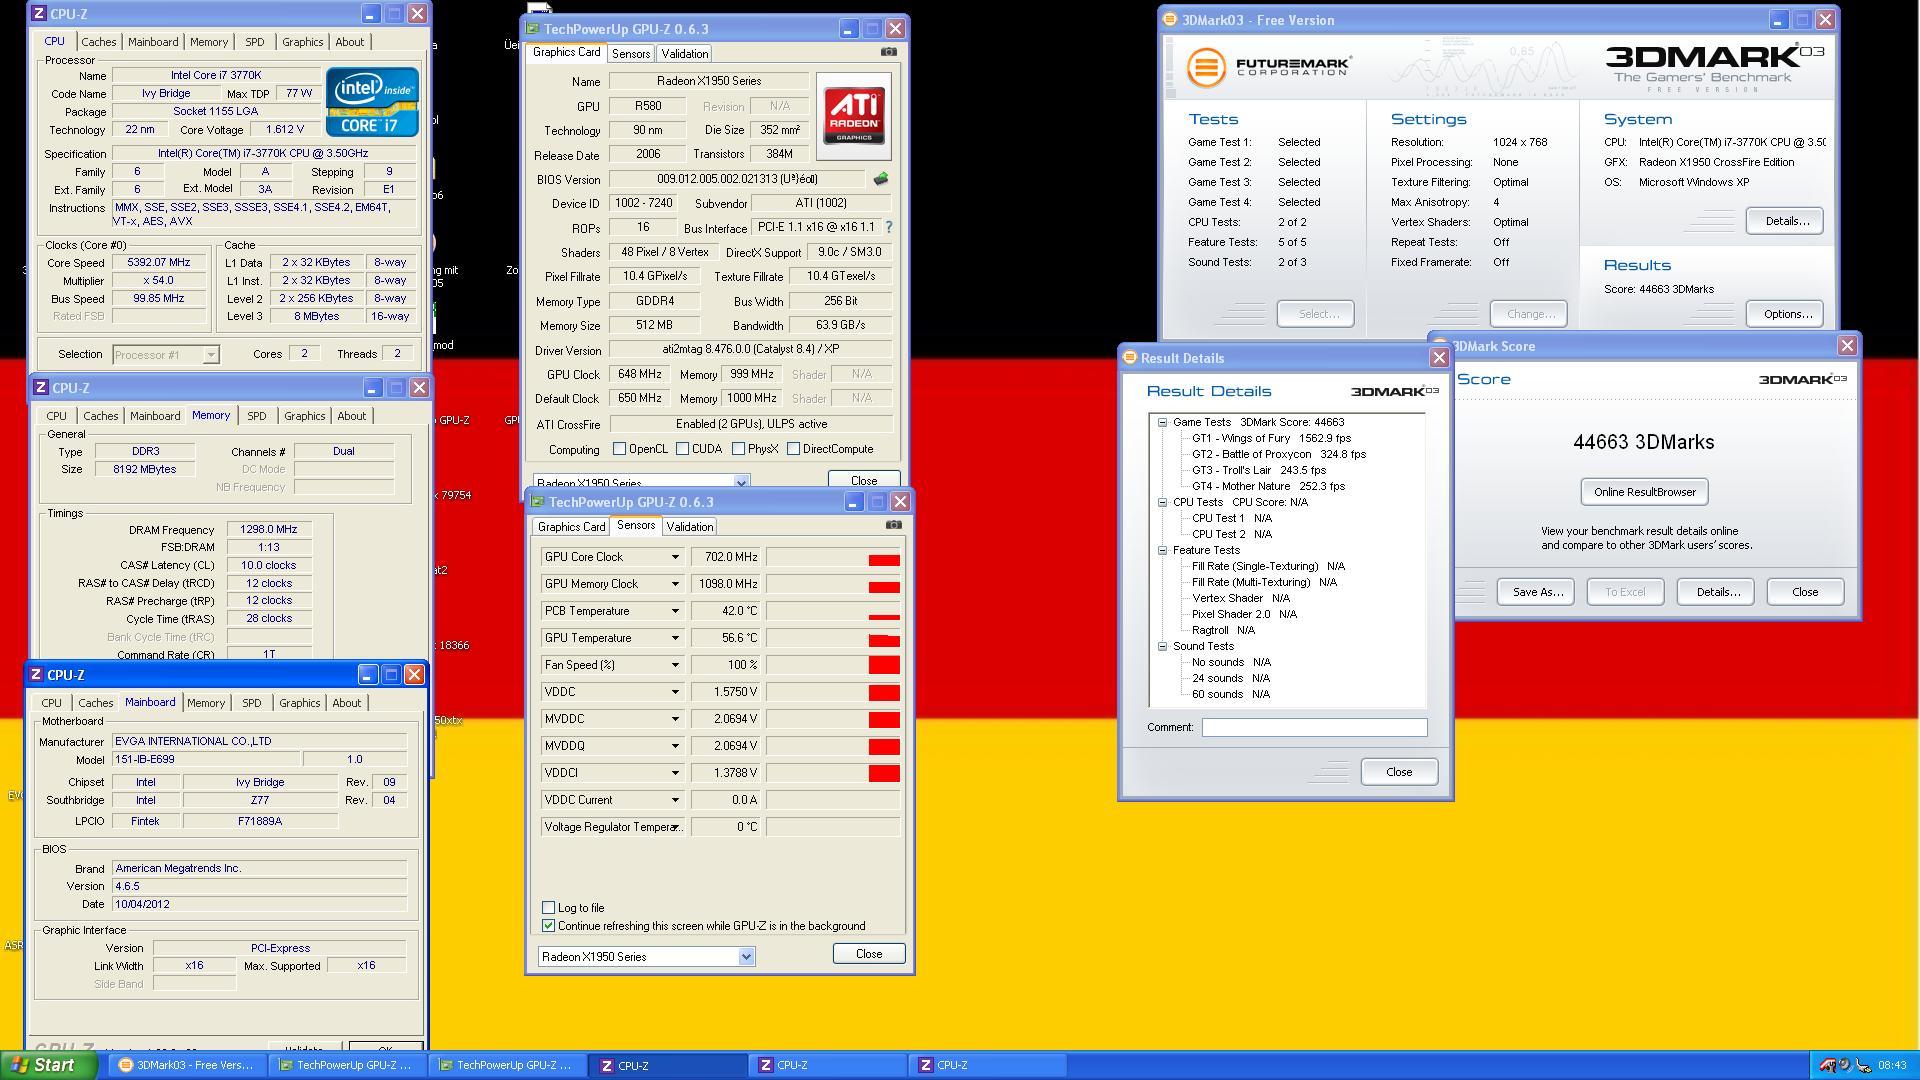Open the PCB Temperature sensor dropdown
Viewport: 1920px width, 1080px height.
pyautogui.click(x=675, y=611)
